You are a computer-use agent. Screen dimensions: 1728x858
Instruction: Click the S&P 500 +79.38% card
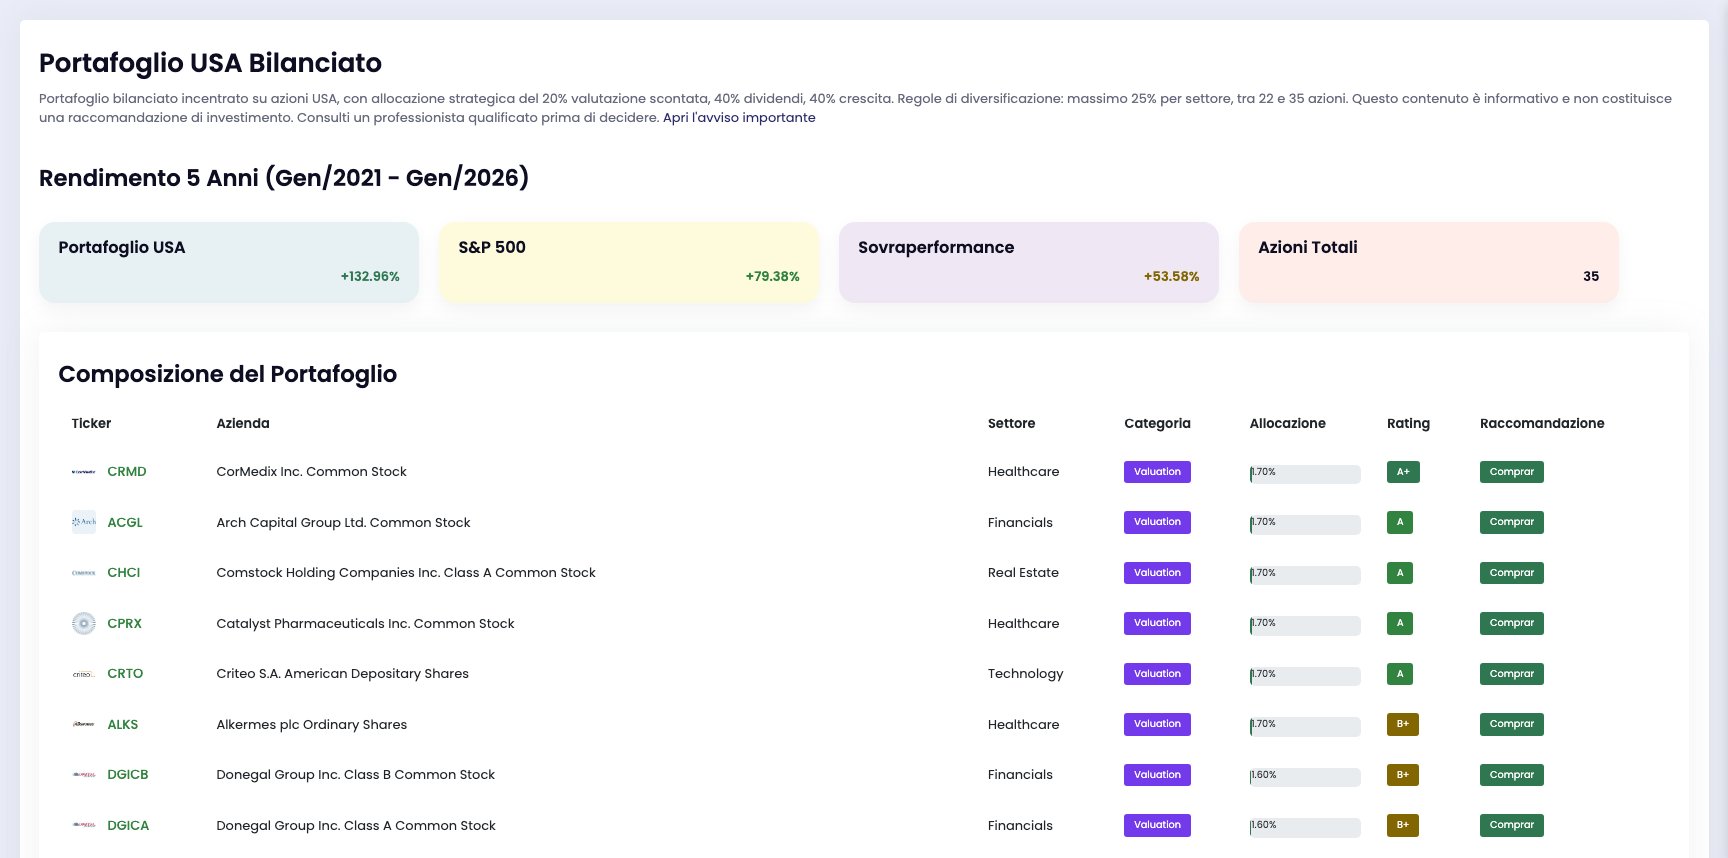(629, 262)
